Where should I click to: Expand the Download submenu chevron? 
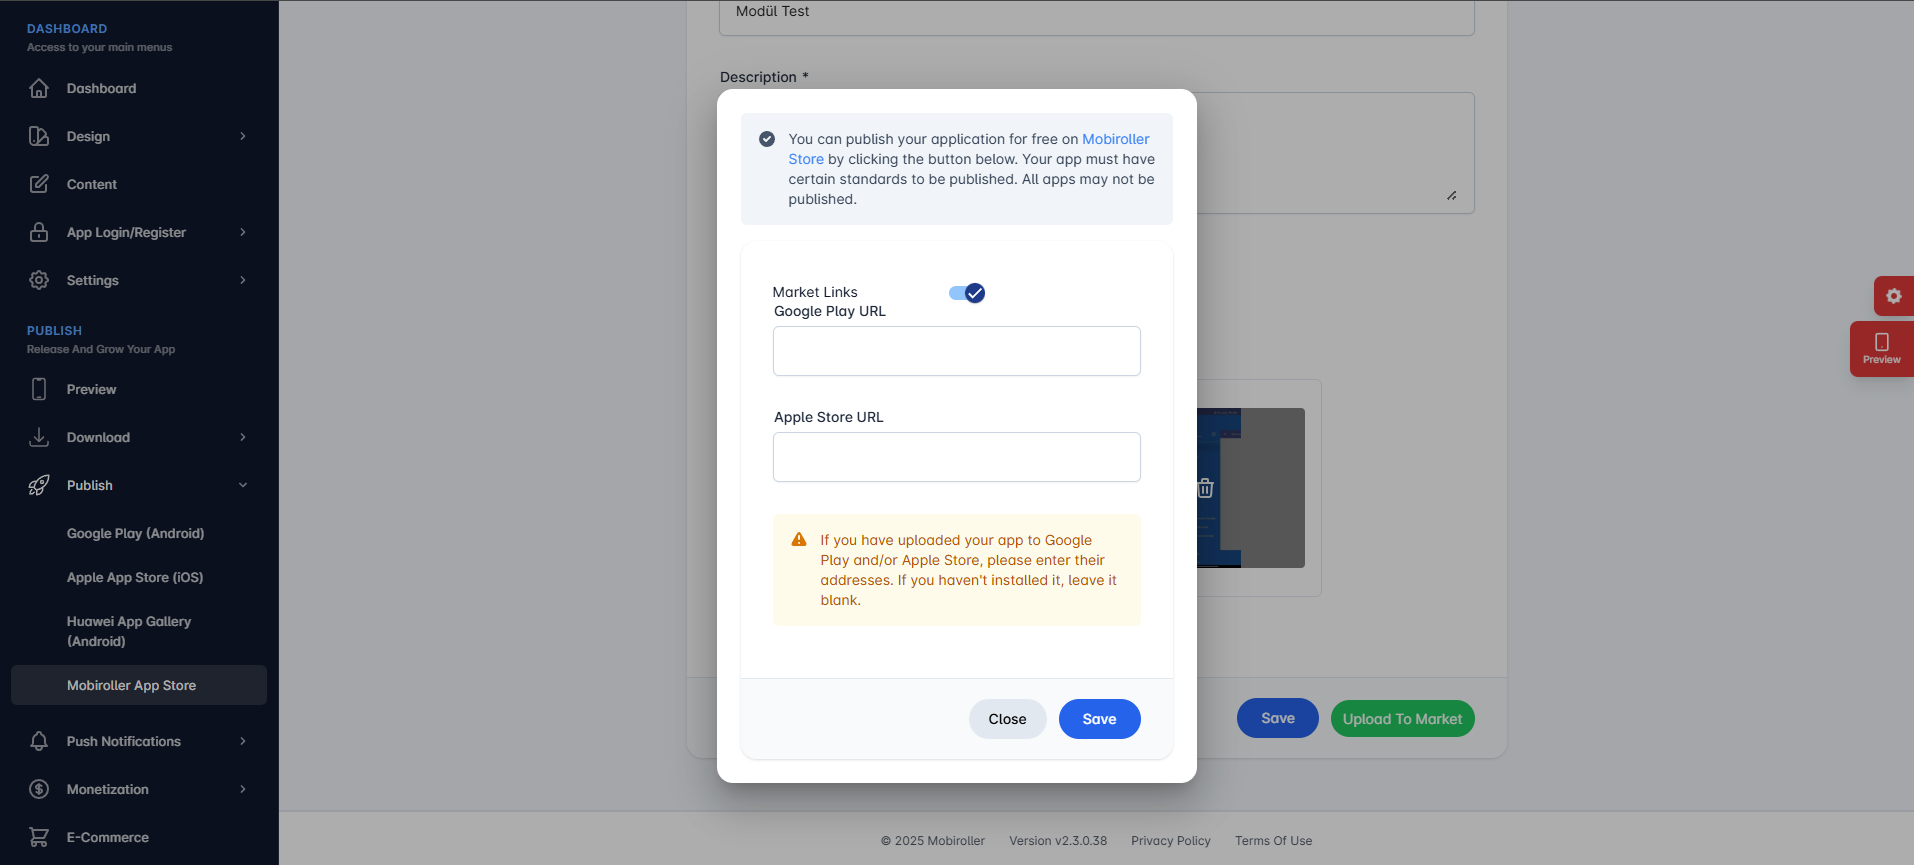243,437
